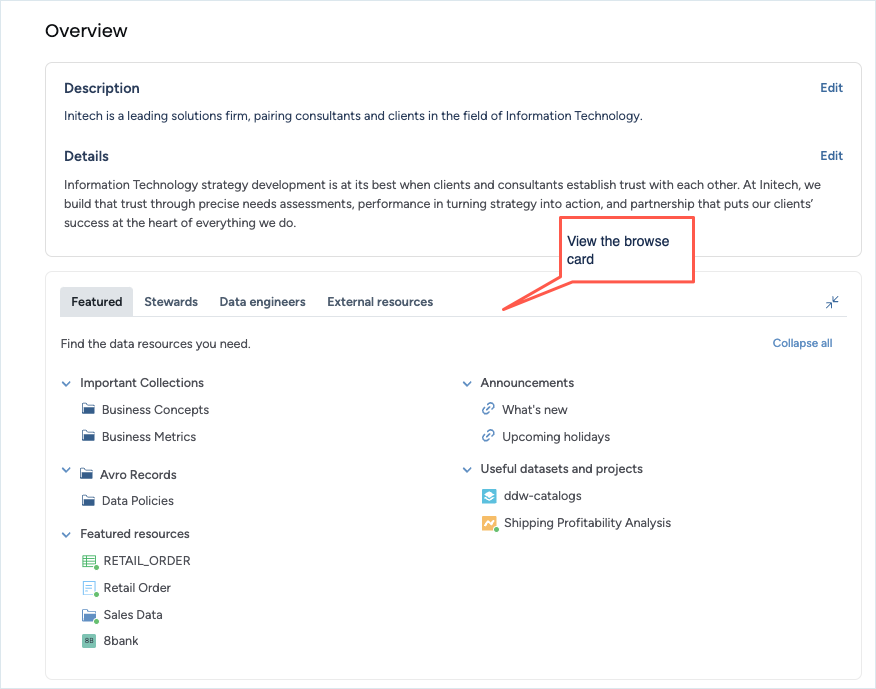This screenshot has height=689, width=876.
Task: Click the Business Concepts folder icon
Action: click(89, 409)
